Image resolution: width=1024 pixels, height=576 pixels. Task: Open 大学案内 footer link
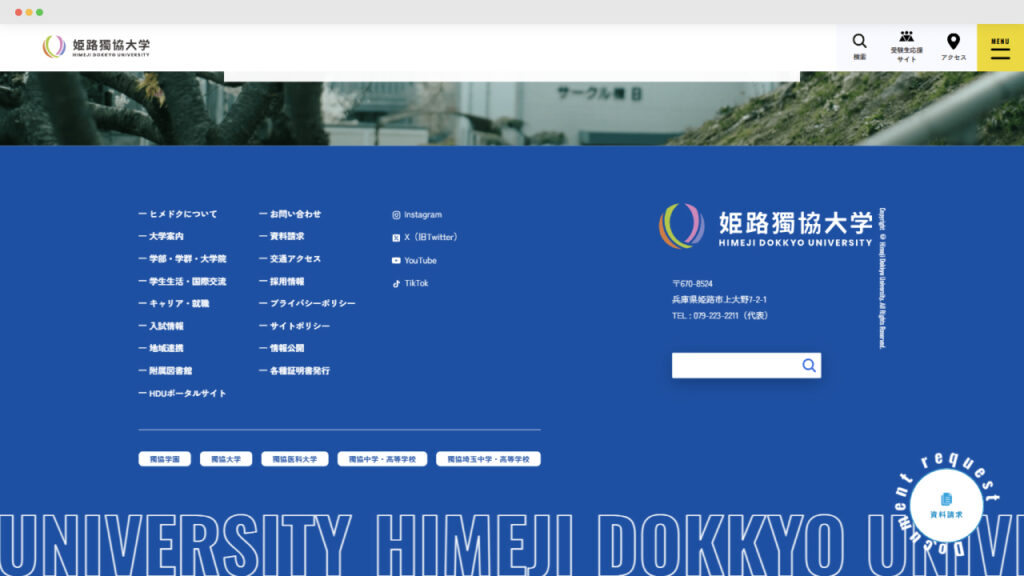pyautogui.click(x=161, y=236)
